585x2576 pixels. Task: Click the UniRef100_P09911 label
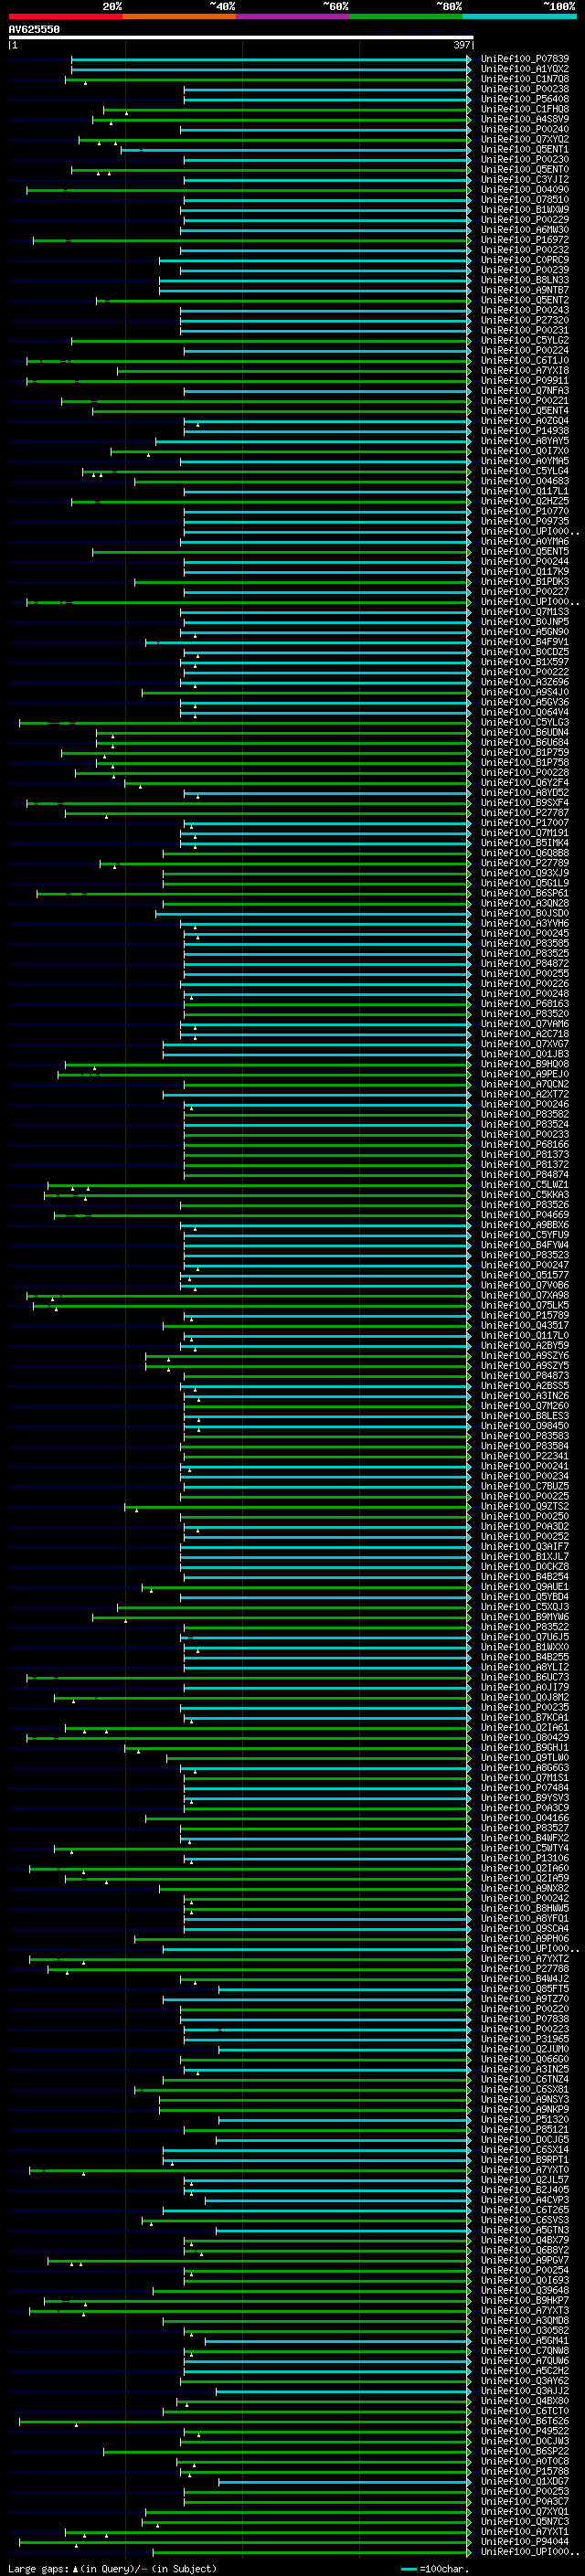tap(524, 381)
